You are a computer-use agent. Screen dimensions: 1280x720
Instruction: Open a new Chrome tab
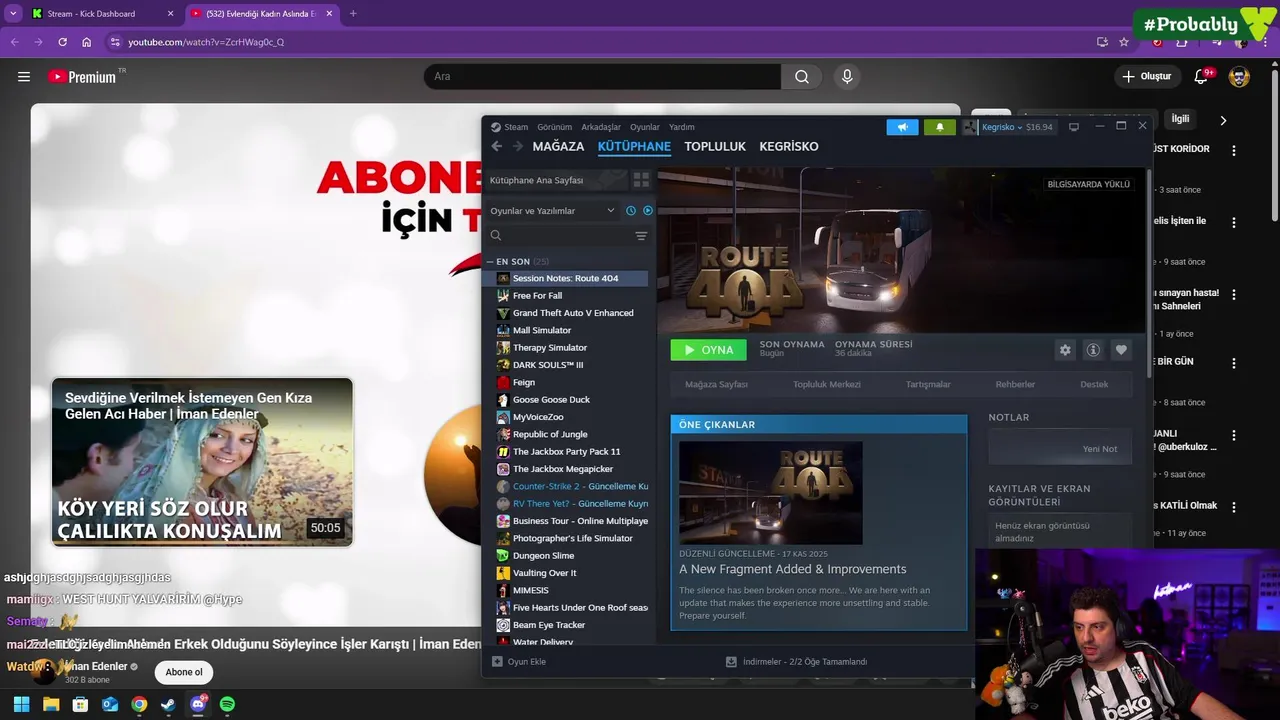[353, 14]
